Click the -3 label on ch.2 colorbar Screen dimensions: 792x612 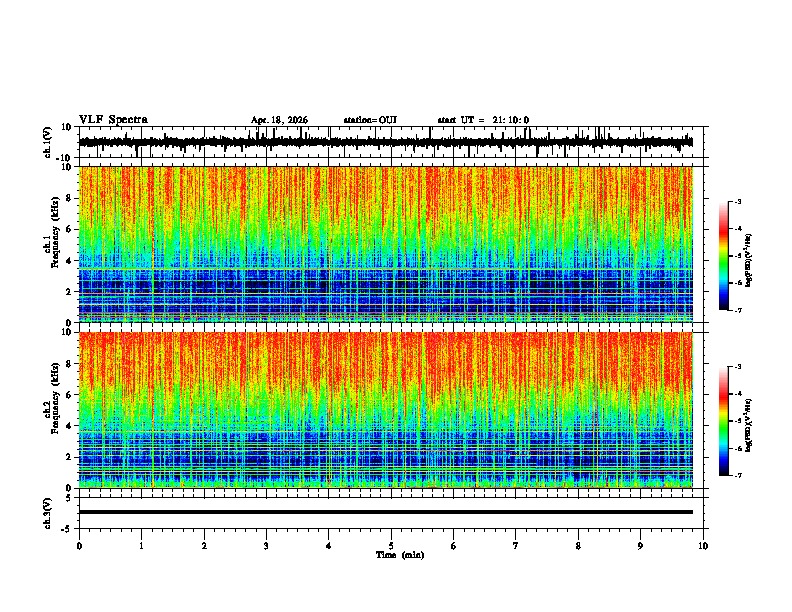click(737, 367)
